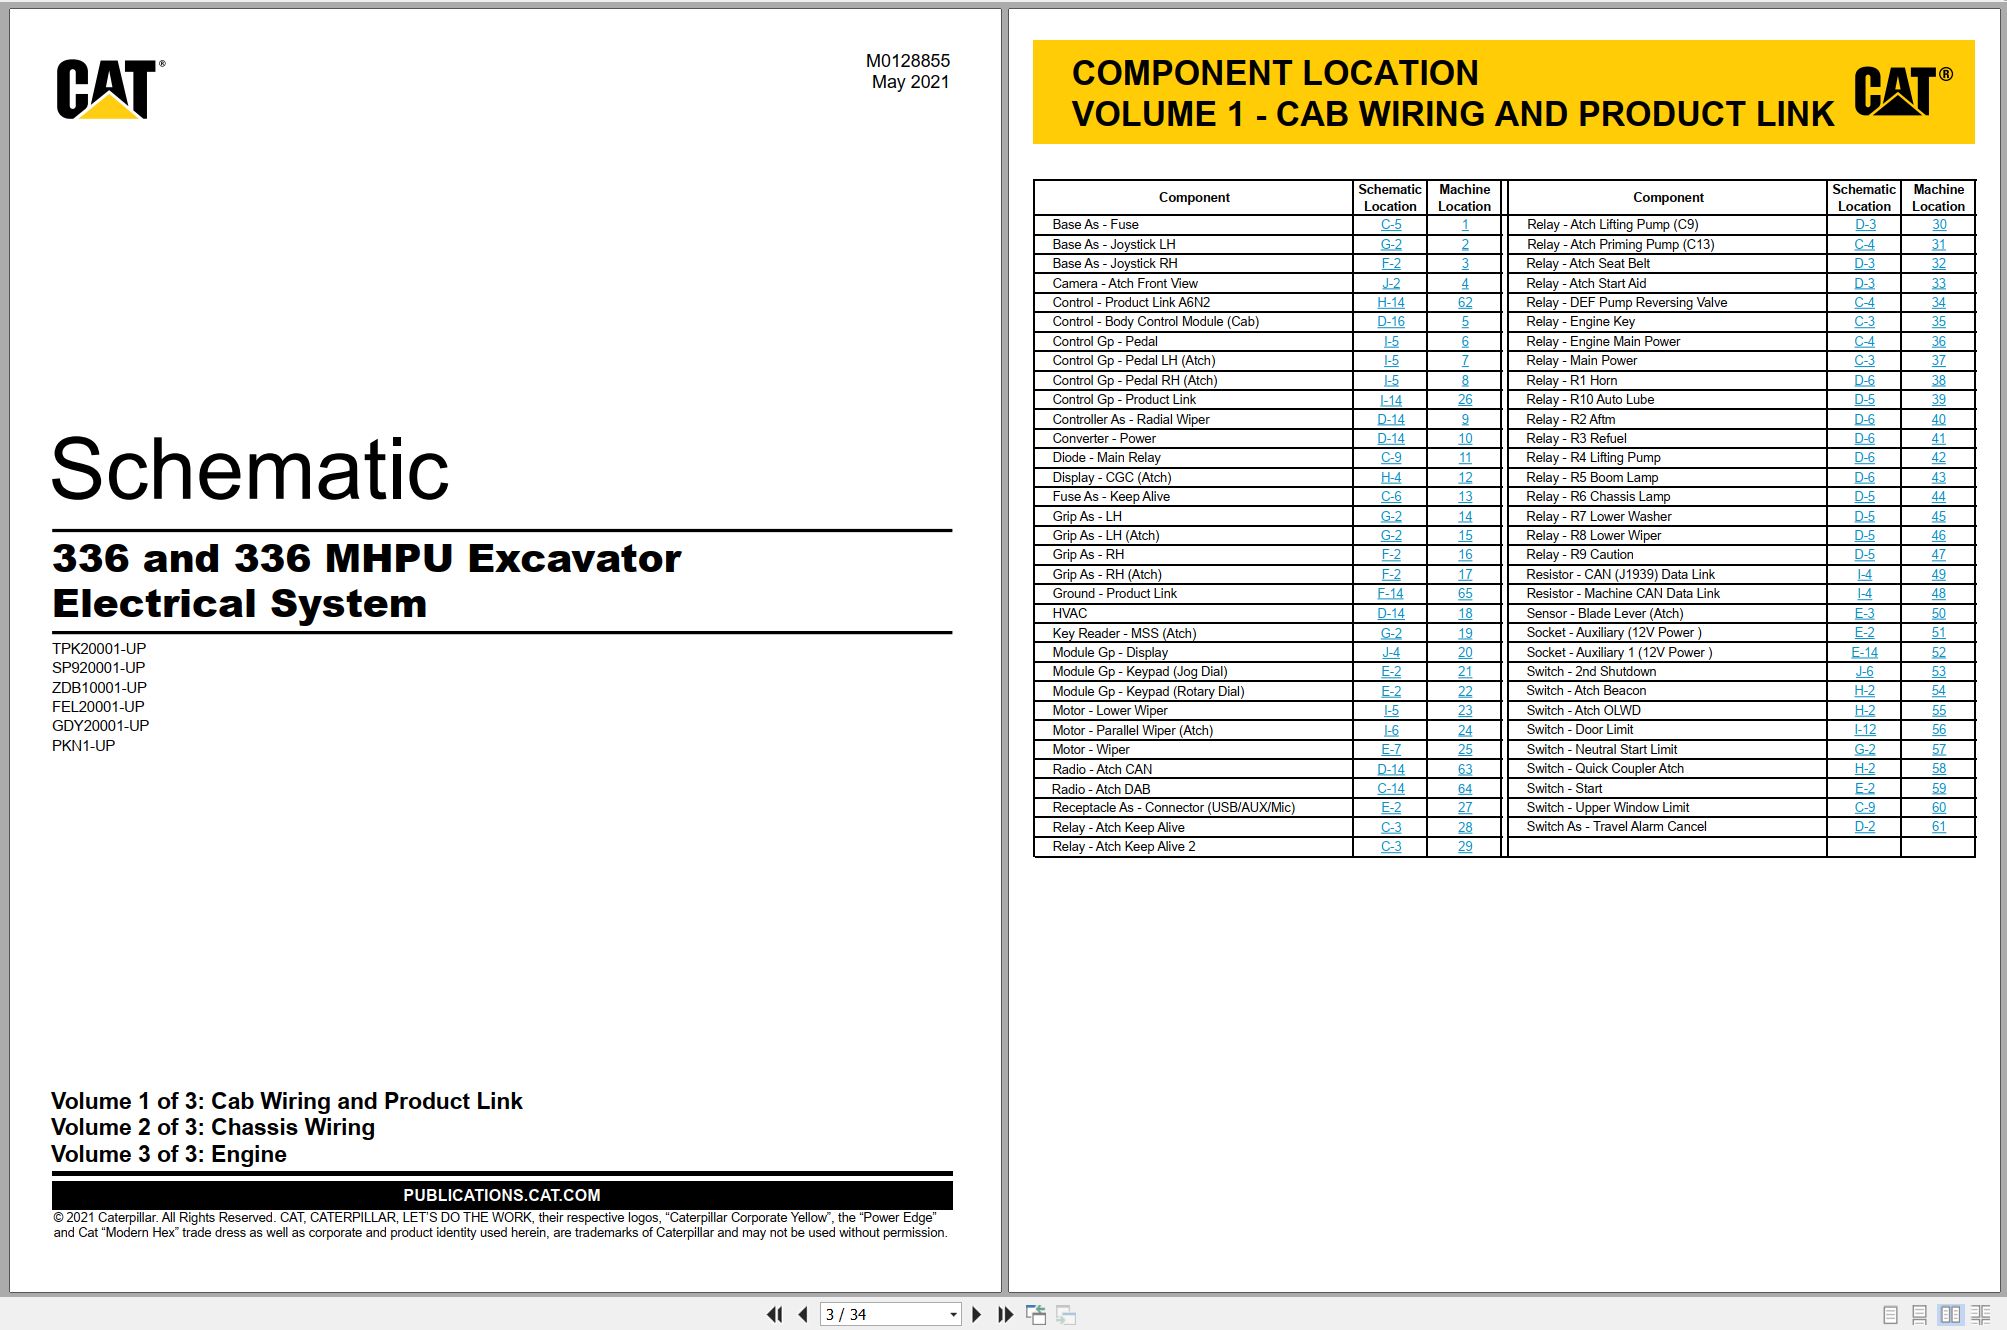The width and height of the screenshot is (2007, 1330).
Task: Jump to the last page
Action: click(x=1005, y=1314)
